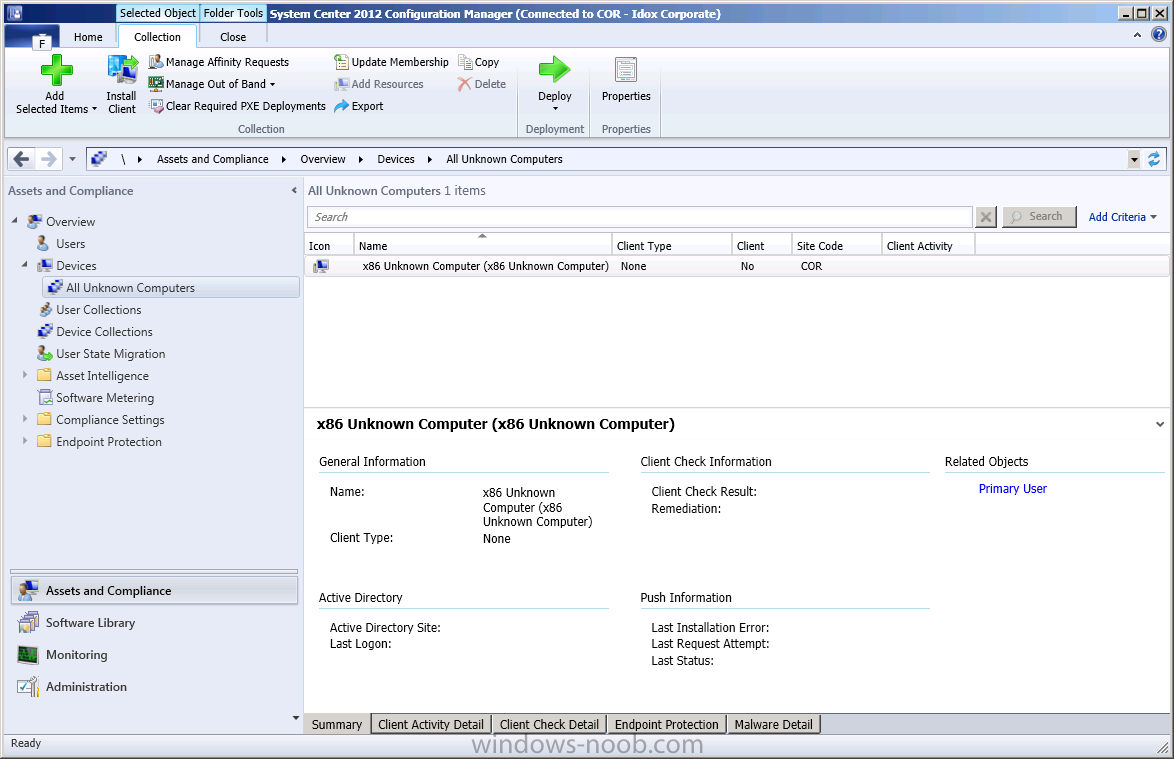Choose Clear Required PXE Deployments
Image resolution: width=1174 pixels, height=759 pixels.
237,106
